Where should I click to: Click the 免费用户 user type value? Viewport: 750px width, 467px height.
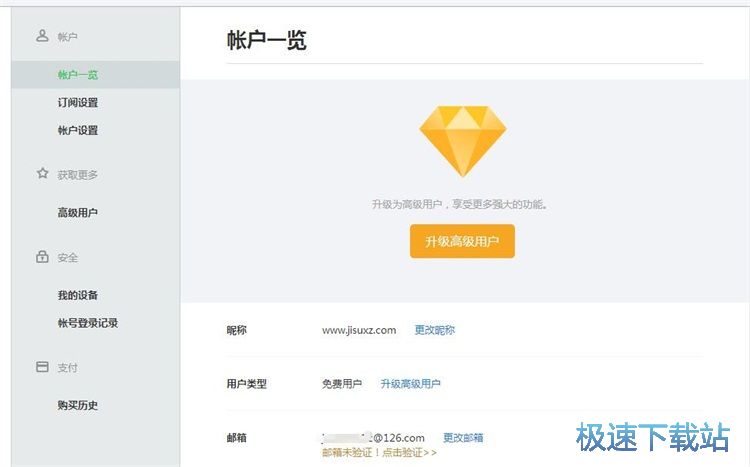coord(342,384)
